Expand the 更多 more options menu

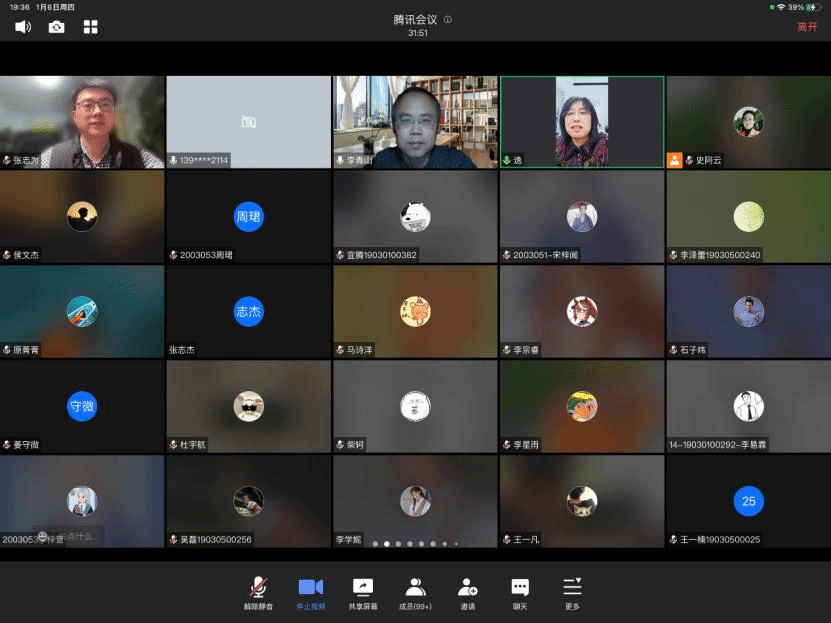tap(572, 592)
